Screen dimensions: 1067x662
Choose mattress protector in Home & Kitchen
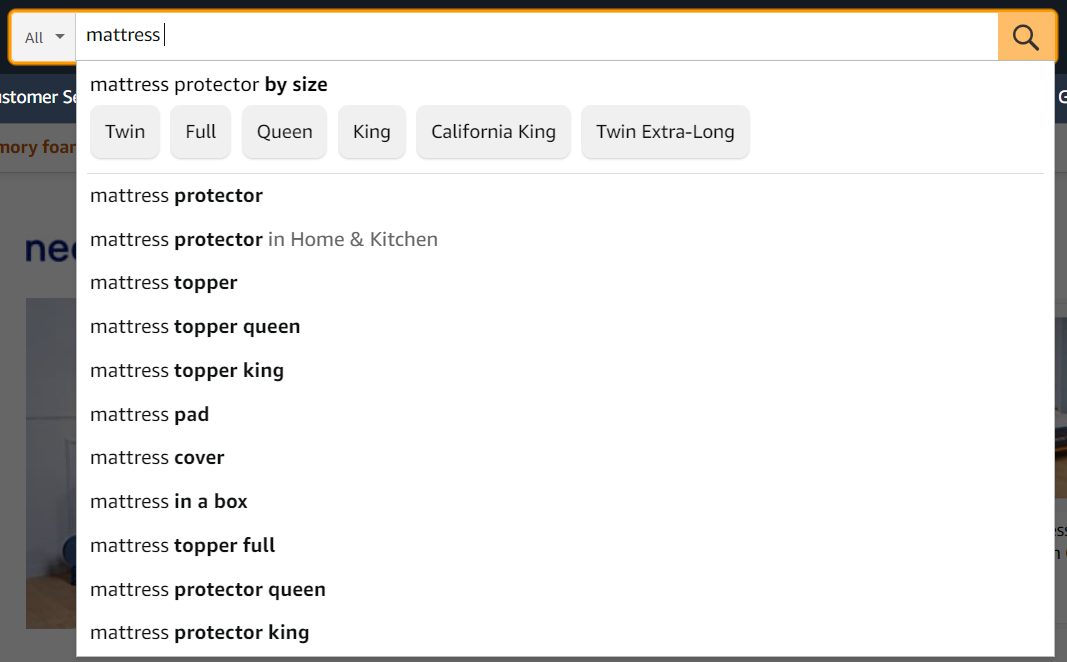coord(264,240)
